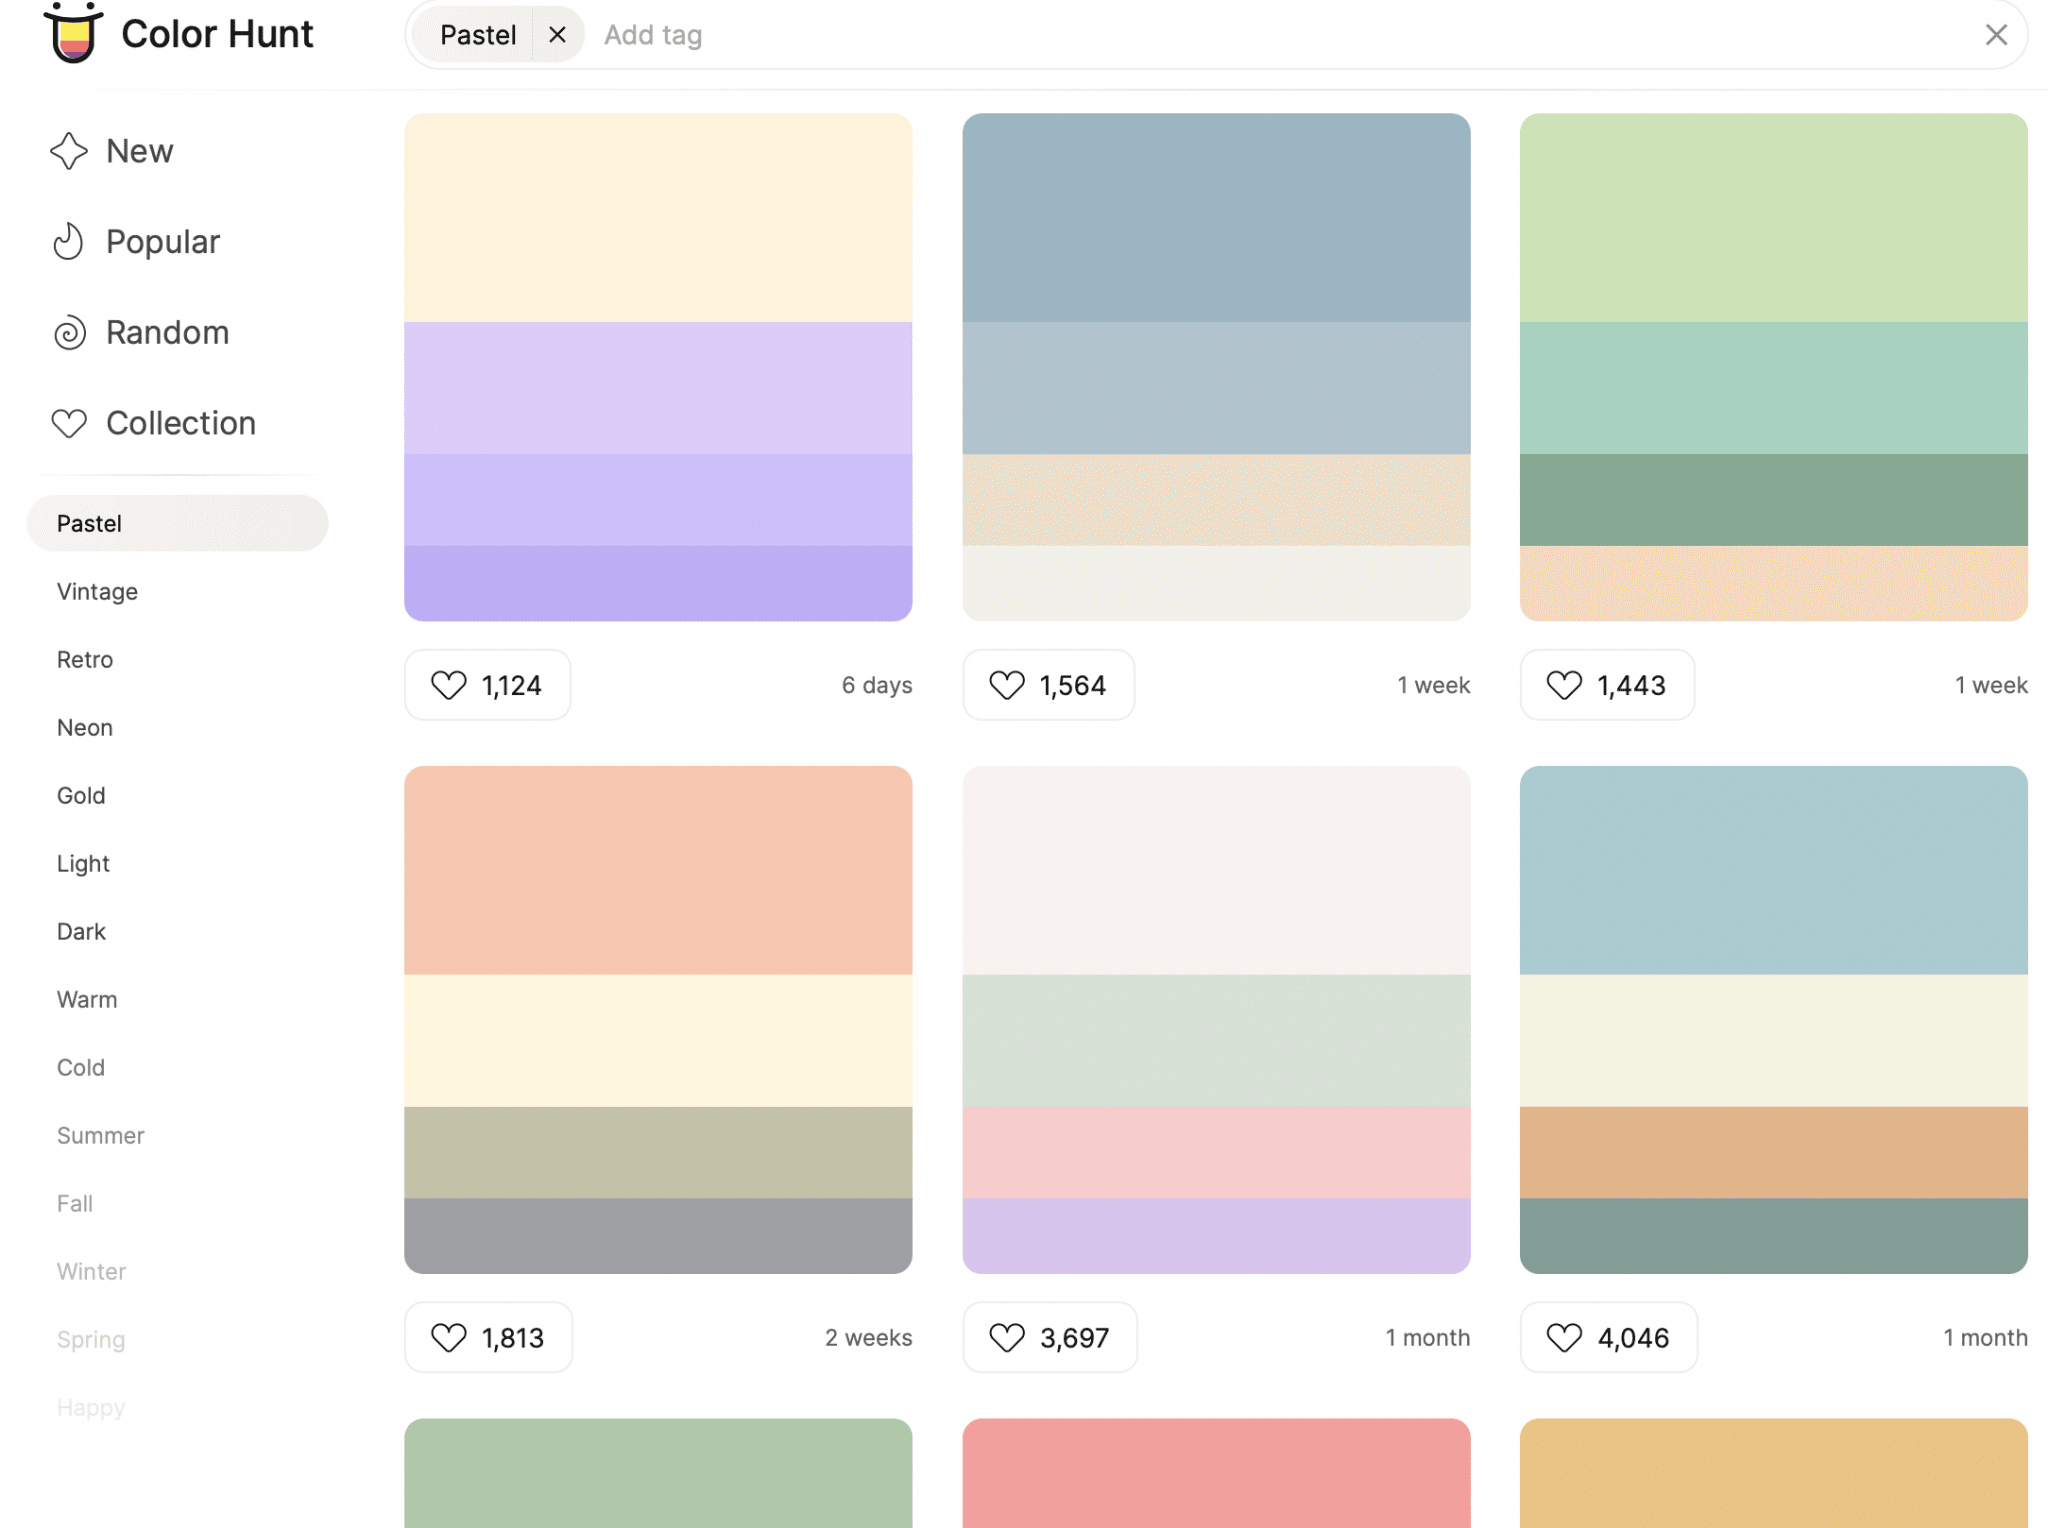Choose the Warm tag in sidebar
The image size is (2048, 1528).
pyautogui.click(x=87, y=1000)
